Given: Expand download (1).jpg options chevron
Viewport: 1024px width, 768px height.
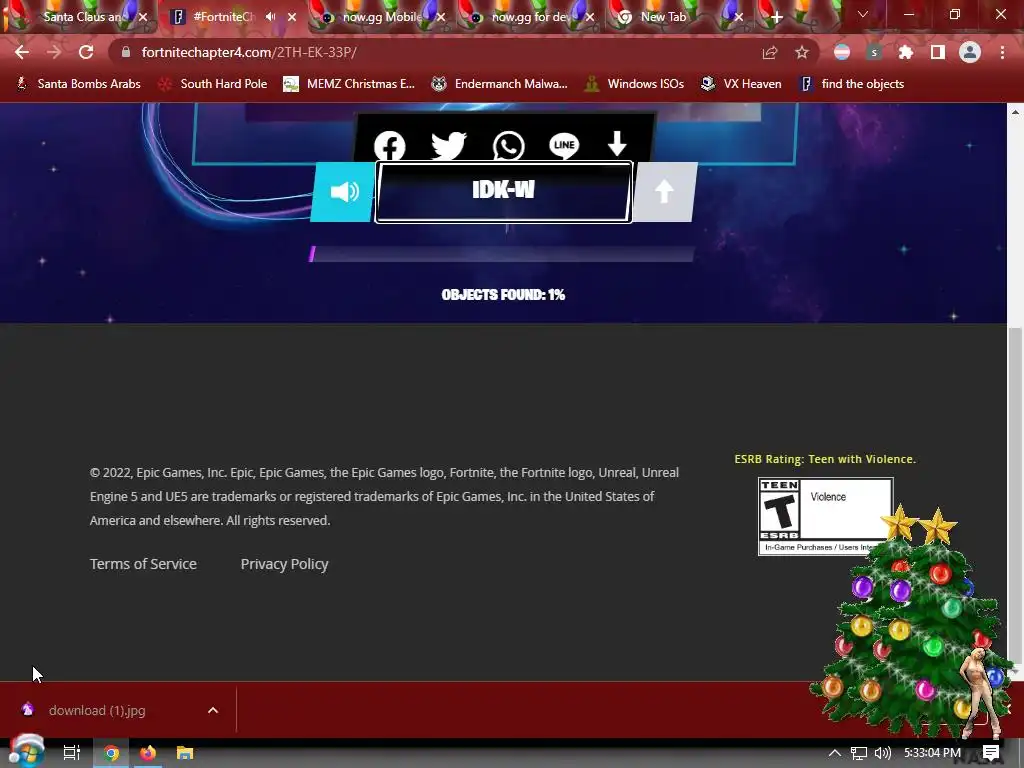Looking at the screenshot, I should point(213,711).
